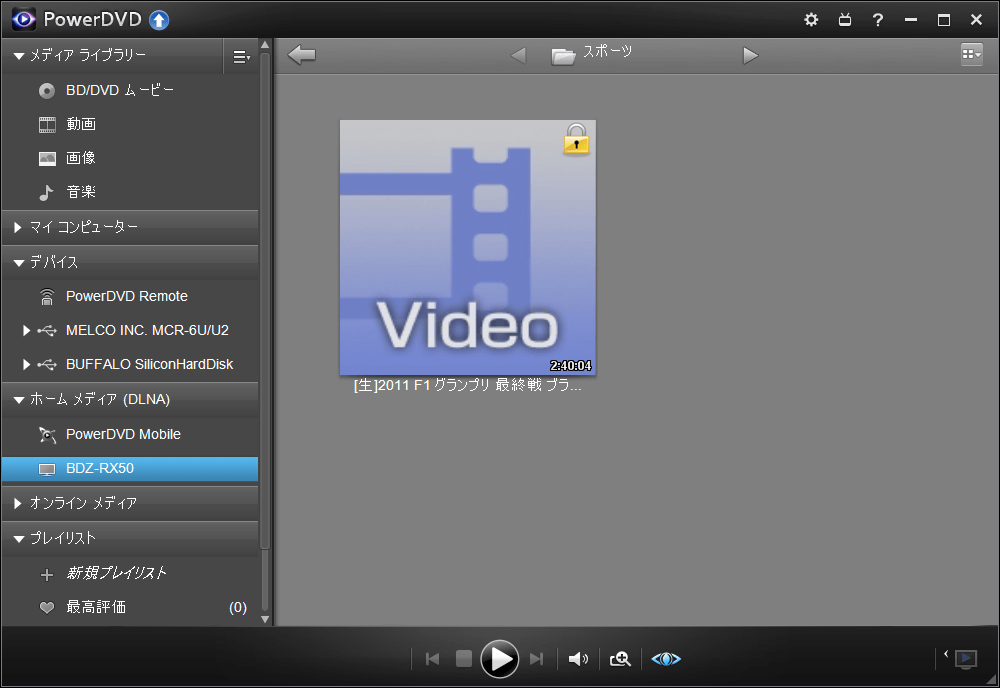Select BD/DVD ムービー in library

130,91
